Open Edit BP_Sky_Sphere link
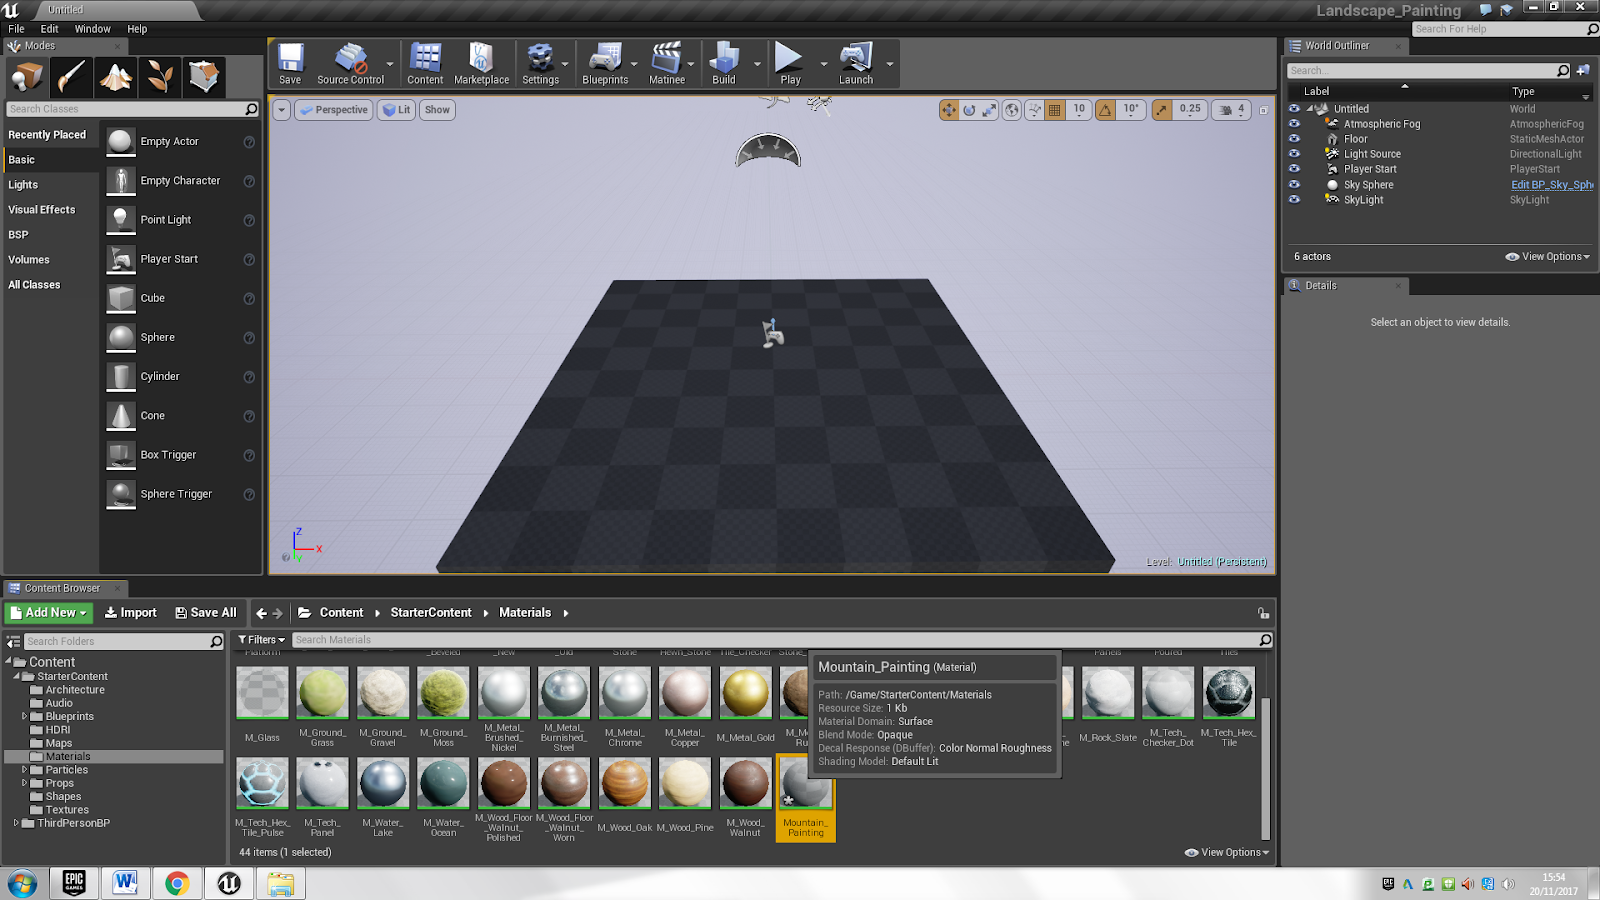The height and width of the screenshot is (900, 1600). 1552,184
